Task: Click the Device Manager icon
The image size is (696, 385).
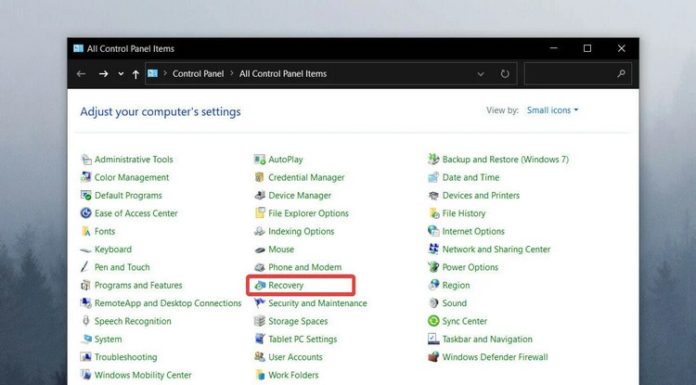Action: click(x=259, y=195)
